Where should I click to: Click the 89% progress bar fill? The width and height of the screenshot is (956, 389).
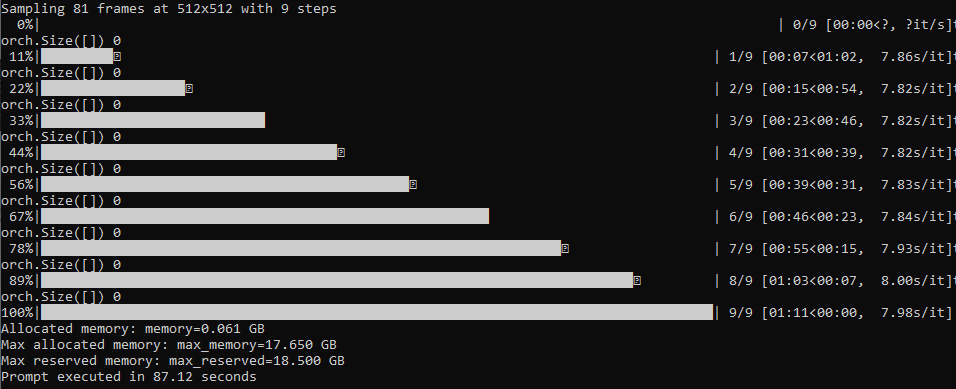pyautogui.click(x=337, y=280)
